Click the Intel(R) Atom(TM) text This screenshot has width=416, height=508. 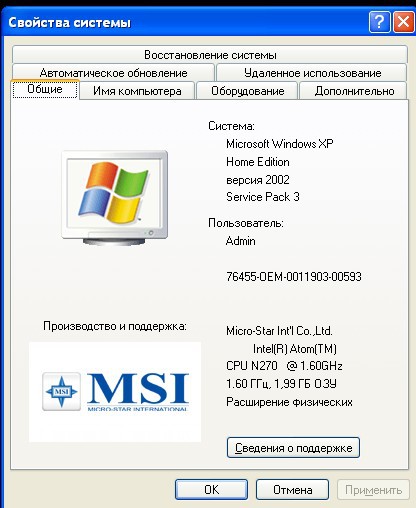click(x=295, y=349)
